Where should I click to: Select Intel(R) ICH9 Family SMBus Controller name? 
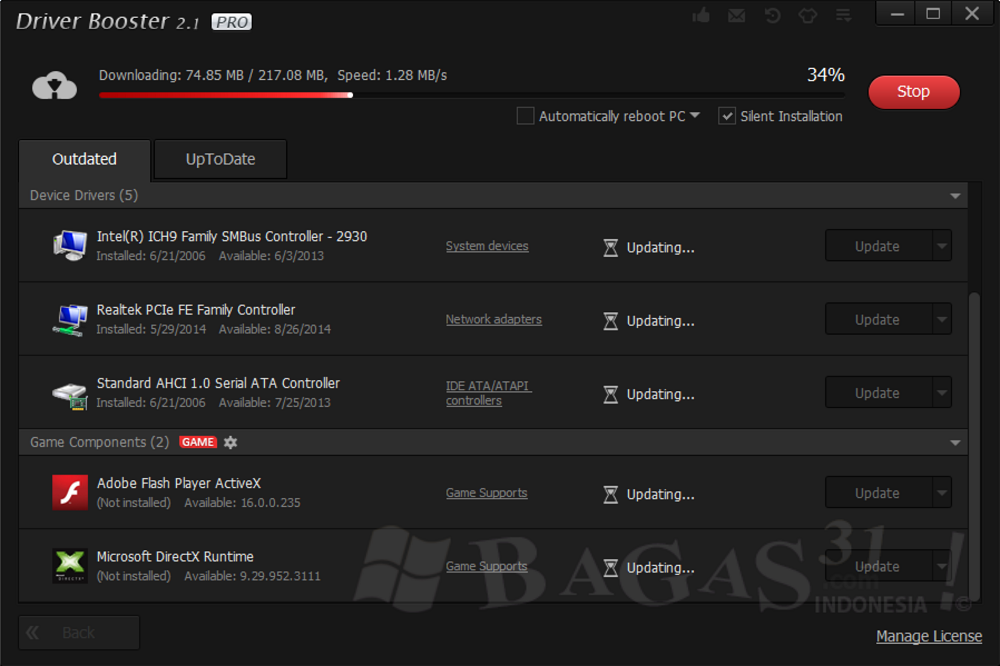232,237
